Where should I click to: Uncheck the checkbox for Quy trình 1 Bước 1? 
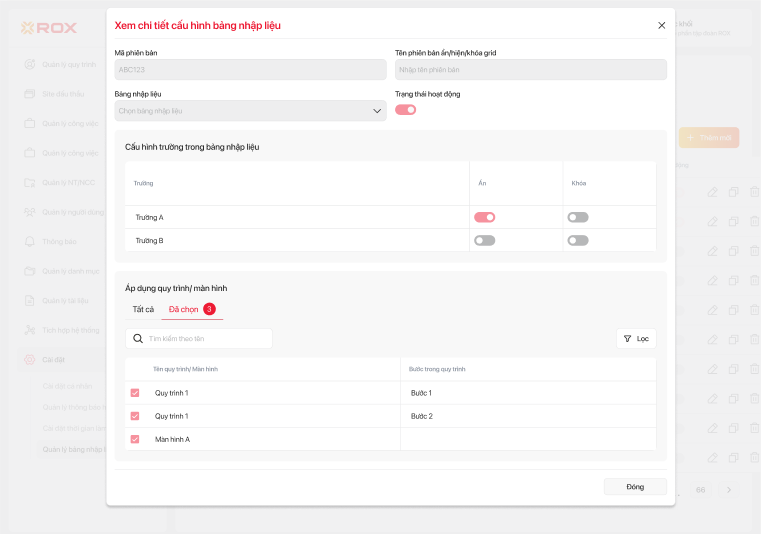tap(135, 393)
